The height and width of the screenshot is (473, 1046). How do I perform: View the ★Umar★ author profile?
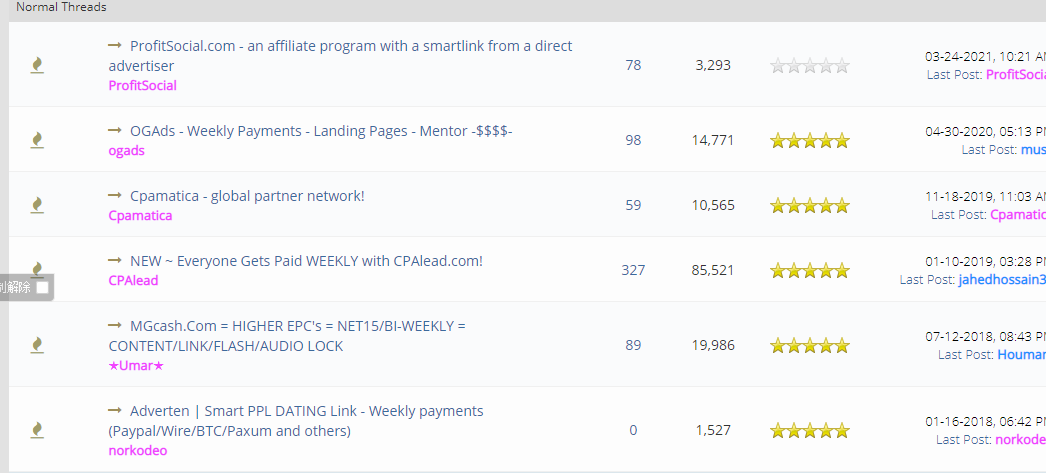(x=136, y=366)
